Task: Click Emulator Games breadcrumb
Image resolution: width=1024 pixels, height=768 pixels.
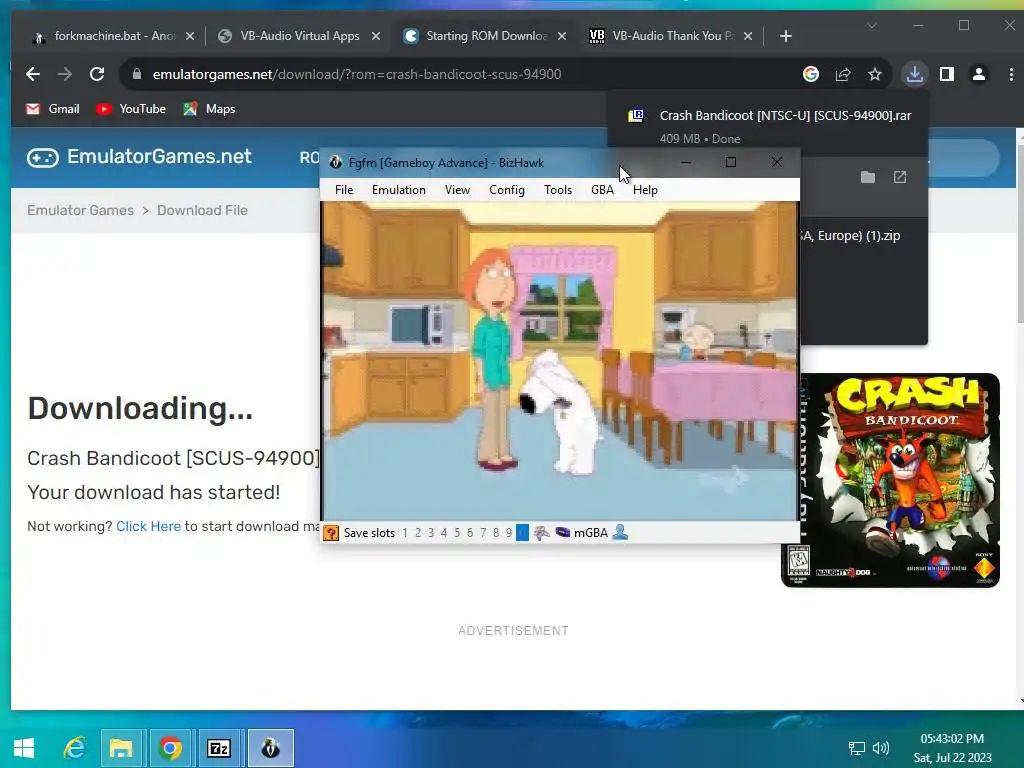Action: click(x=80, y=210)
